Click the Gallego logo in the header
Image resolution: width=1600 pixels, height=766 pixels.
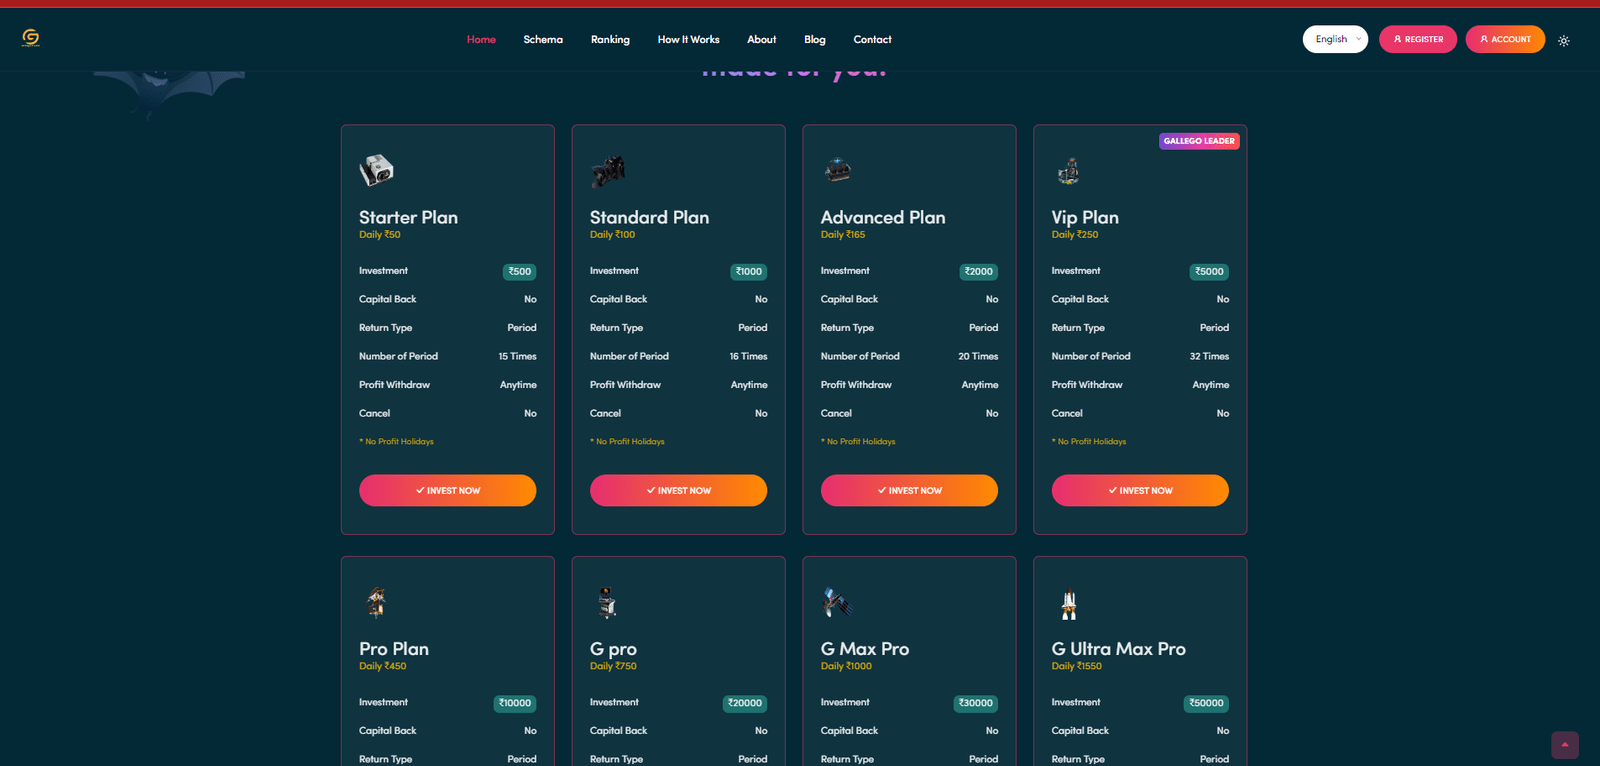tap(31, 38)
